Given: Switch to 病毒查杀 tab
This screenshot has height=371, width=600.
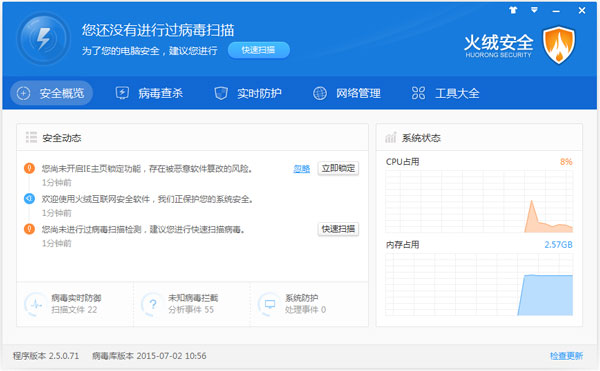Looking at the screenshot, I should (x=150, y=93).
